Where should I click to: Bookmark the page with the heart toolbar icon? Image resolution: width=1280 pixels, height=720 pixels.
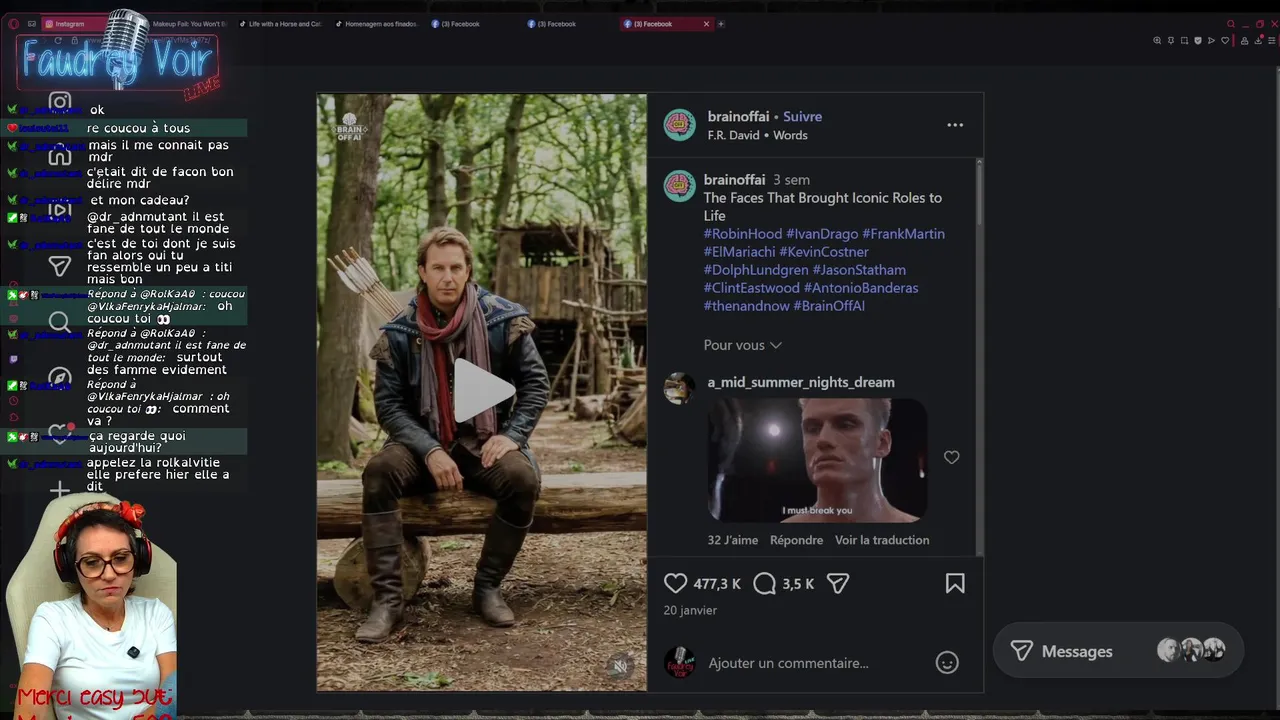coord(1225,41)
